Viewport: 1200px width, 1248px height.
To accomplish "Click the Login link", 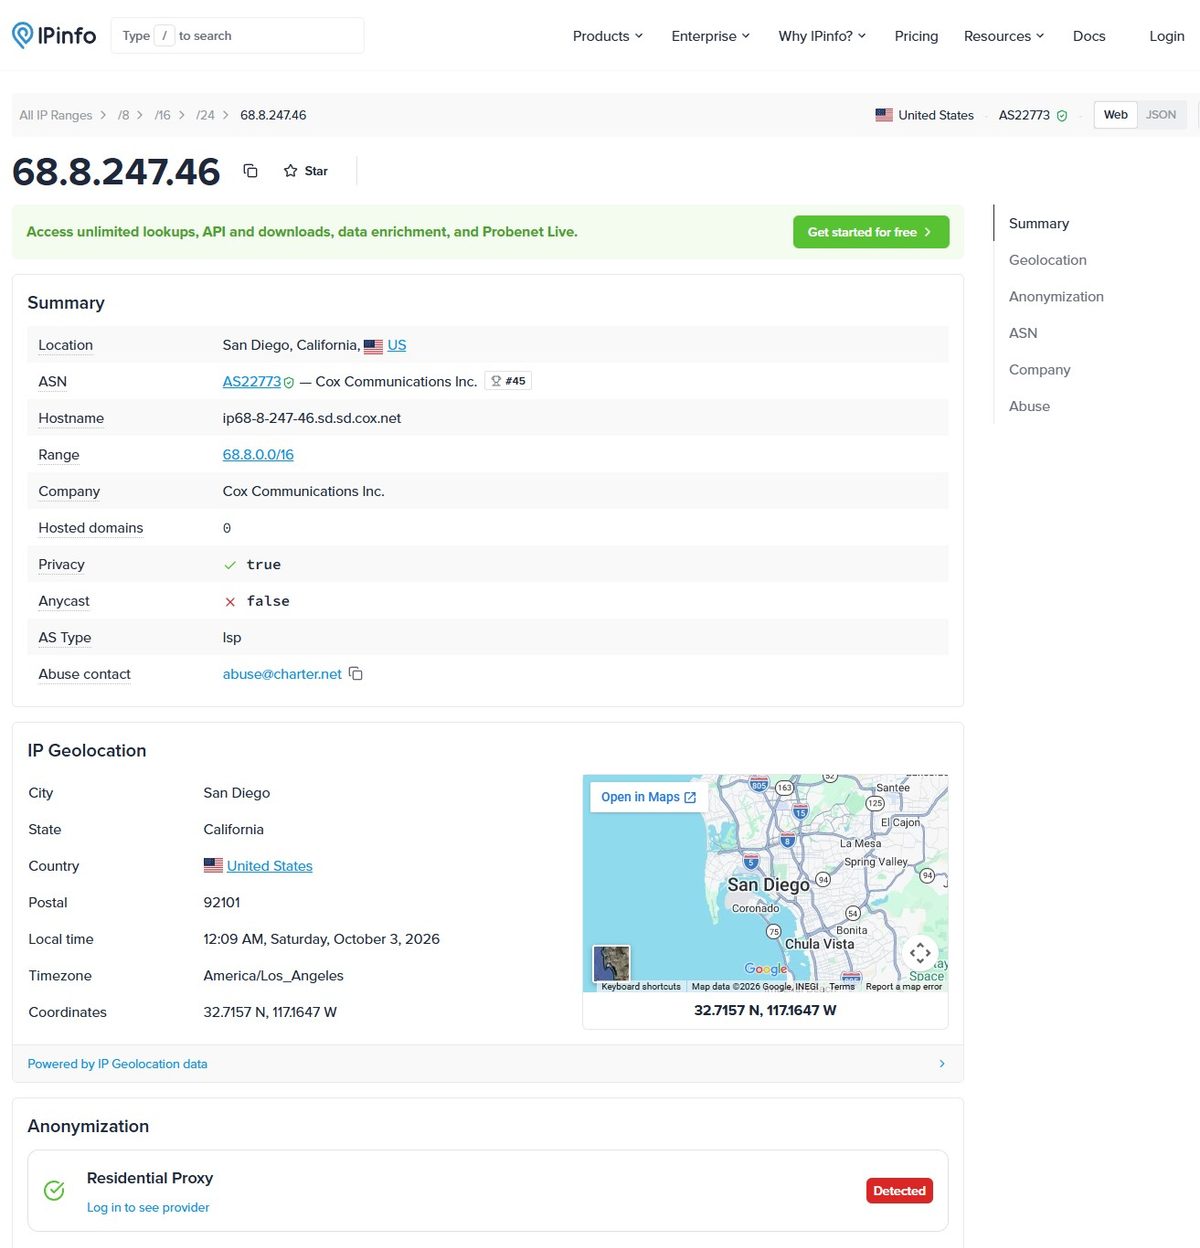I will pos(1166,36).
